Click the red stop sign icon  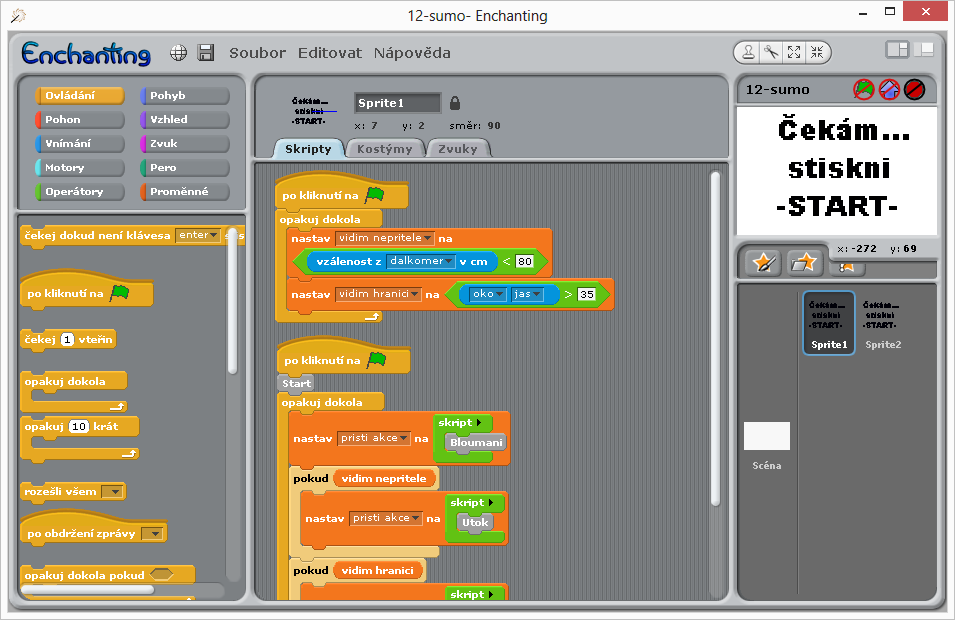click(x=914, y=90)
